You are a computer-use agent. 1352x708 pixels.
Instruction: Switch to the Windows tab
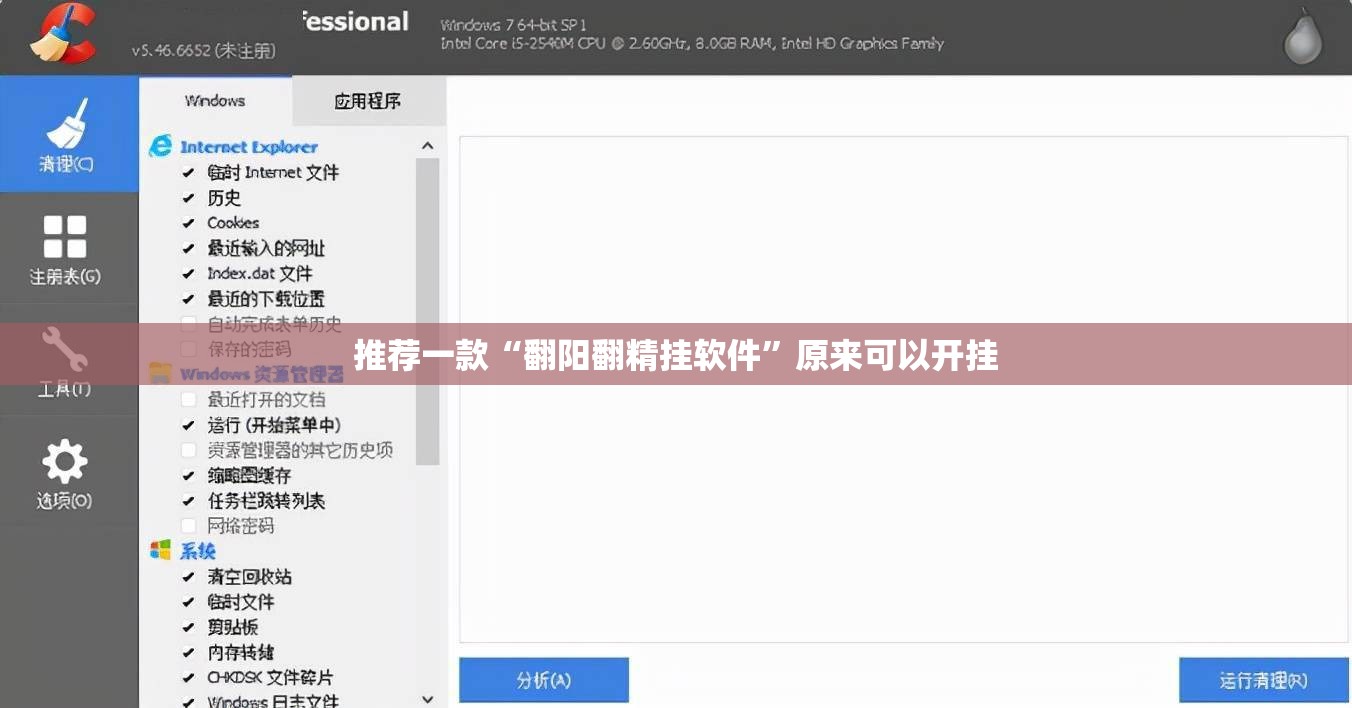tap(215, 101)
